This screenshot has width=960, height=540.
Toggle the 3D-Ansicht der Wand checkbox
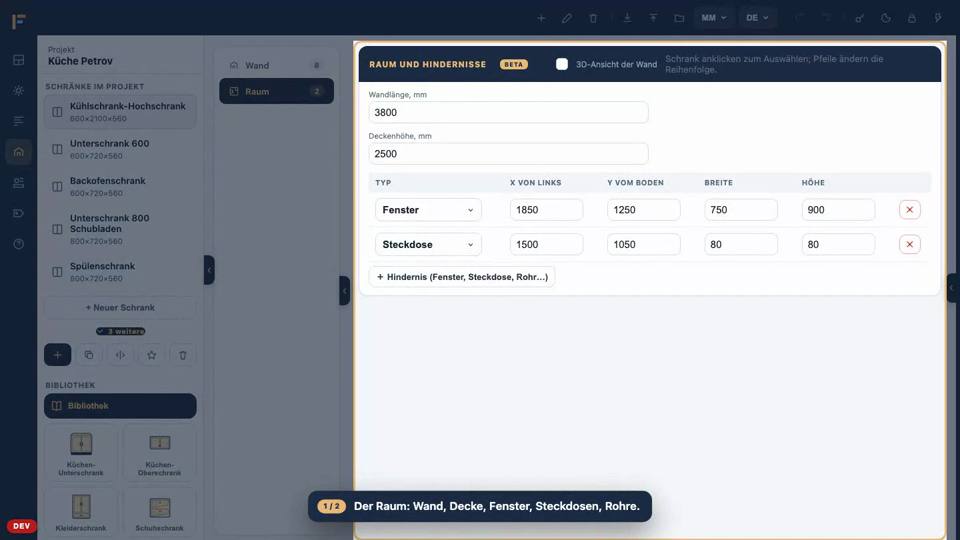coord(561,64)
